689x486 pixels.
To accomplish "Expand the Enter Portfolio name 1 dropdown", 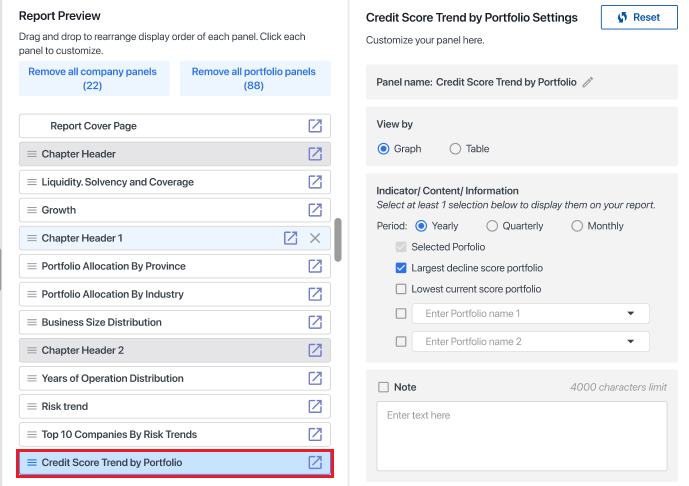I will click(631, 313).
